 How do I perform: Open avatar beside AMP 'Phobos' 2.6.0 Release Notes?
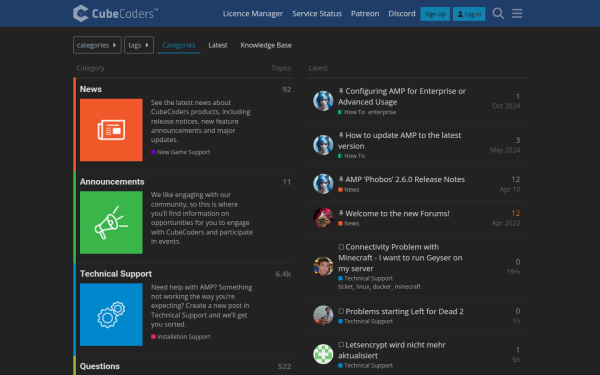[323, 184]
